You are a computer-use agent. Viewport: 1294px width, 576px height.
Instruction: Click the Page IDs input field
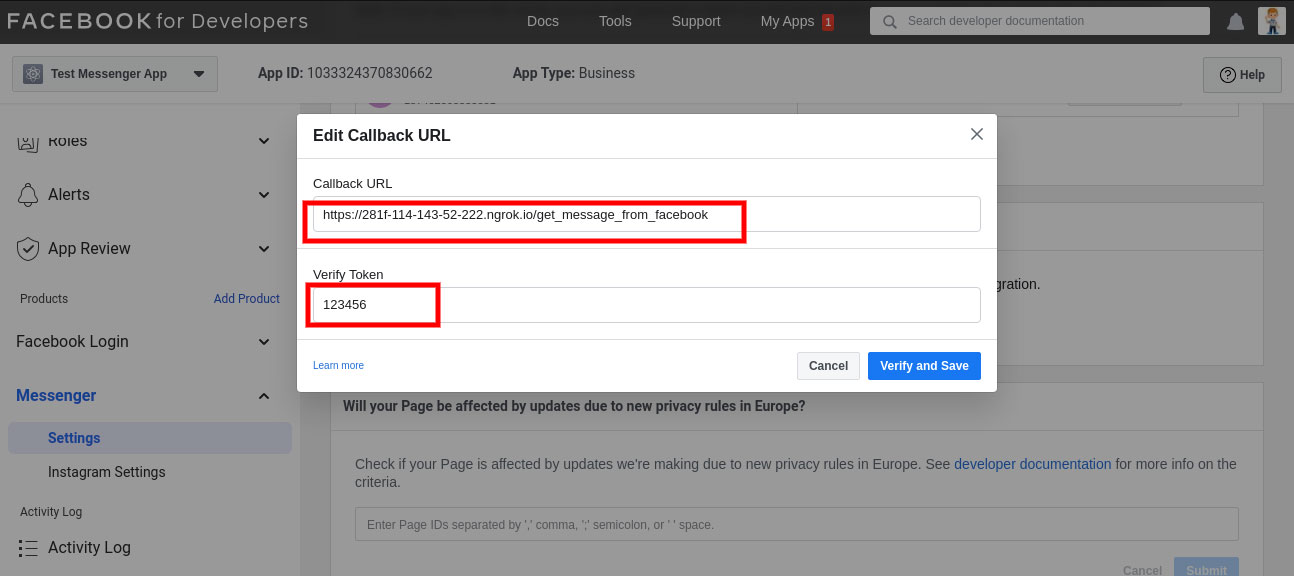click(796, 524)
